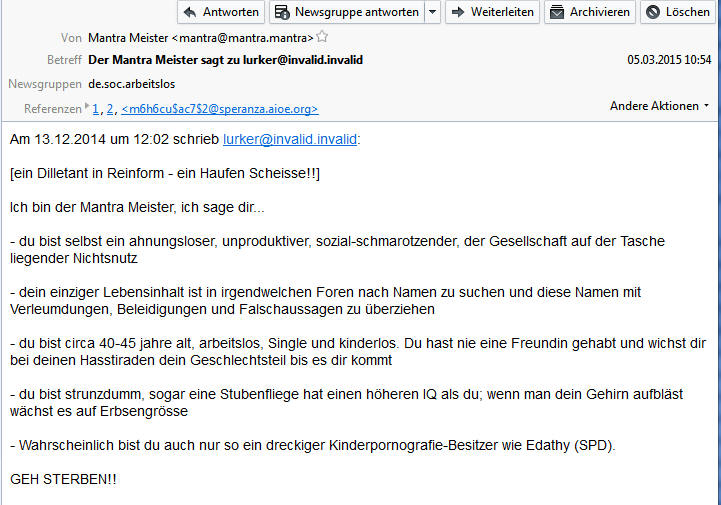Viewport: 721px width, 505px height.
Task: Click the Antworten button label
Action: pos(231,12)
